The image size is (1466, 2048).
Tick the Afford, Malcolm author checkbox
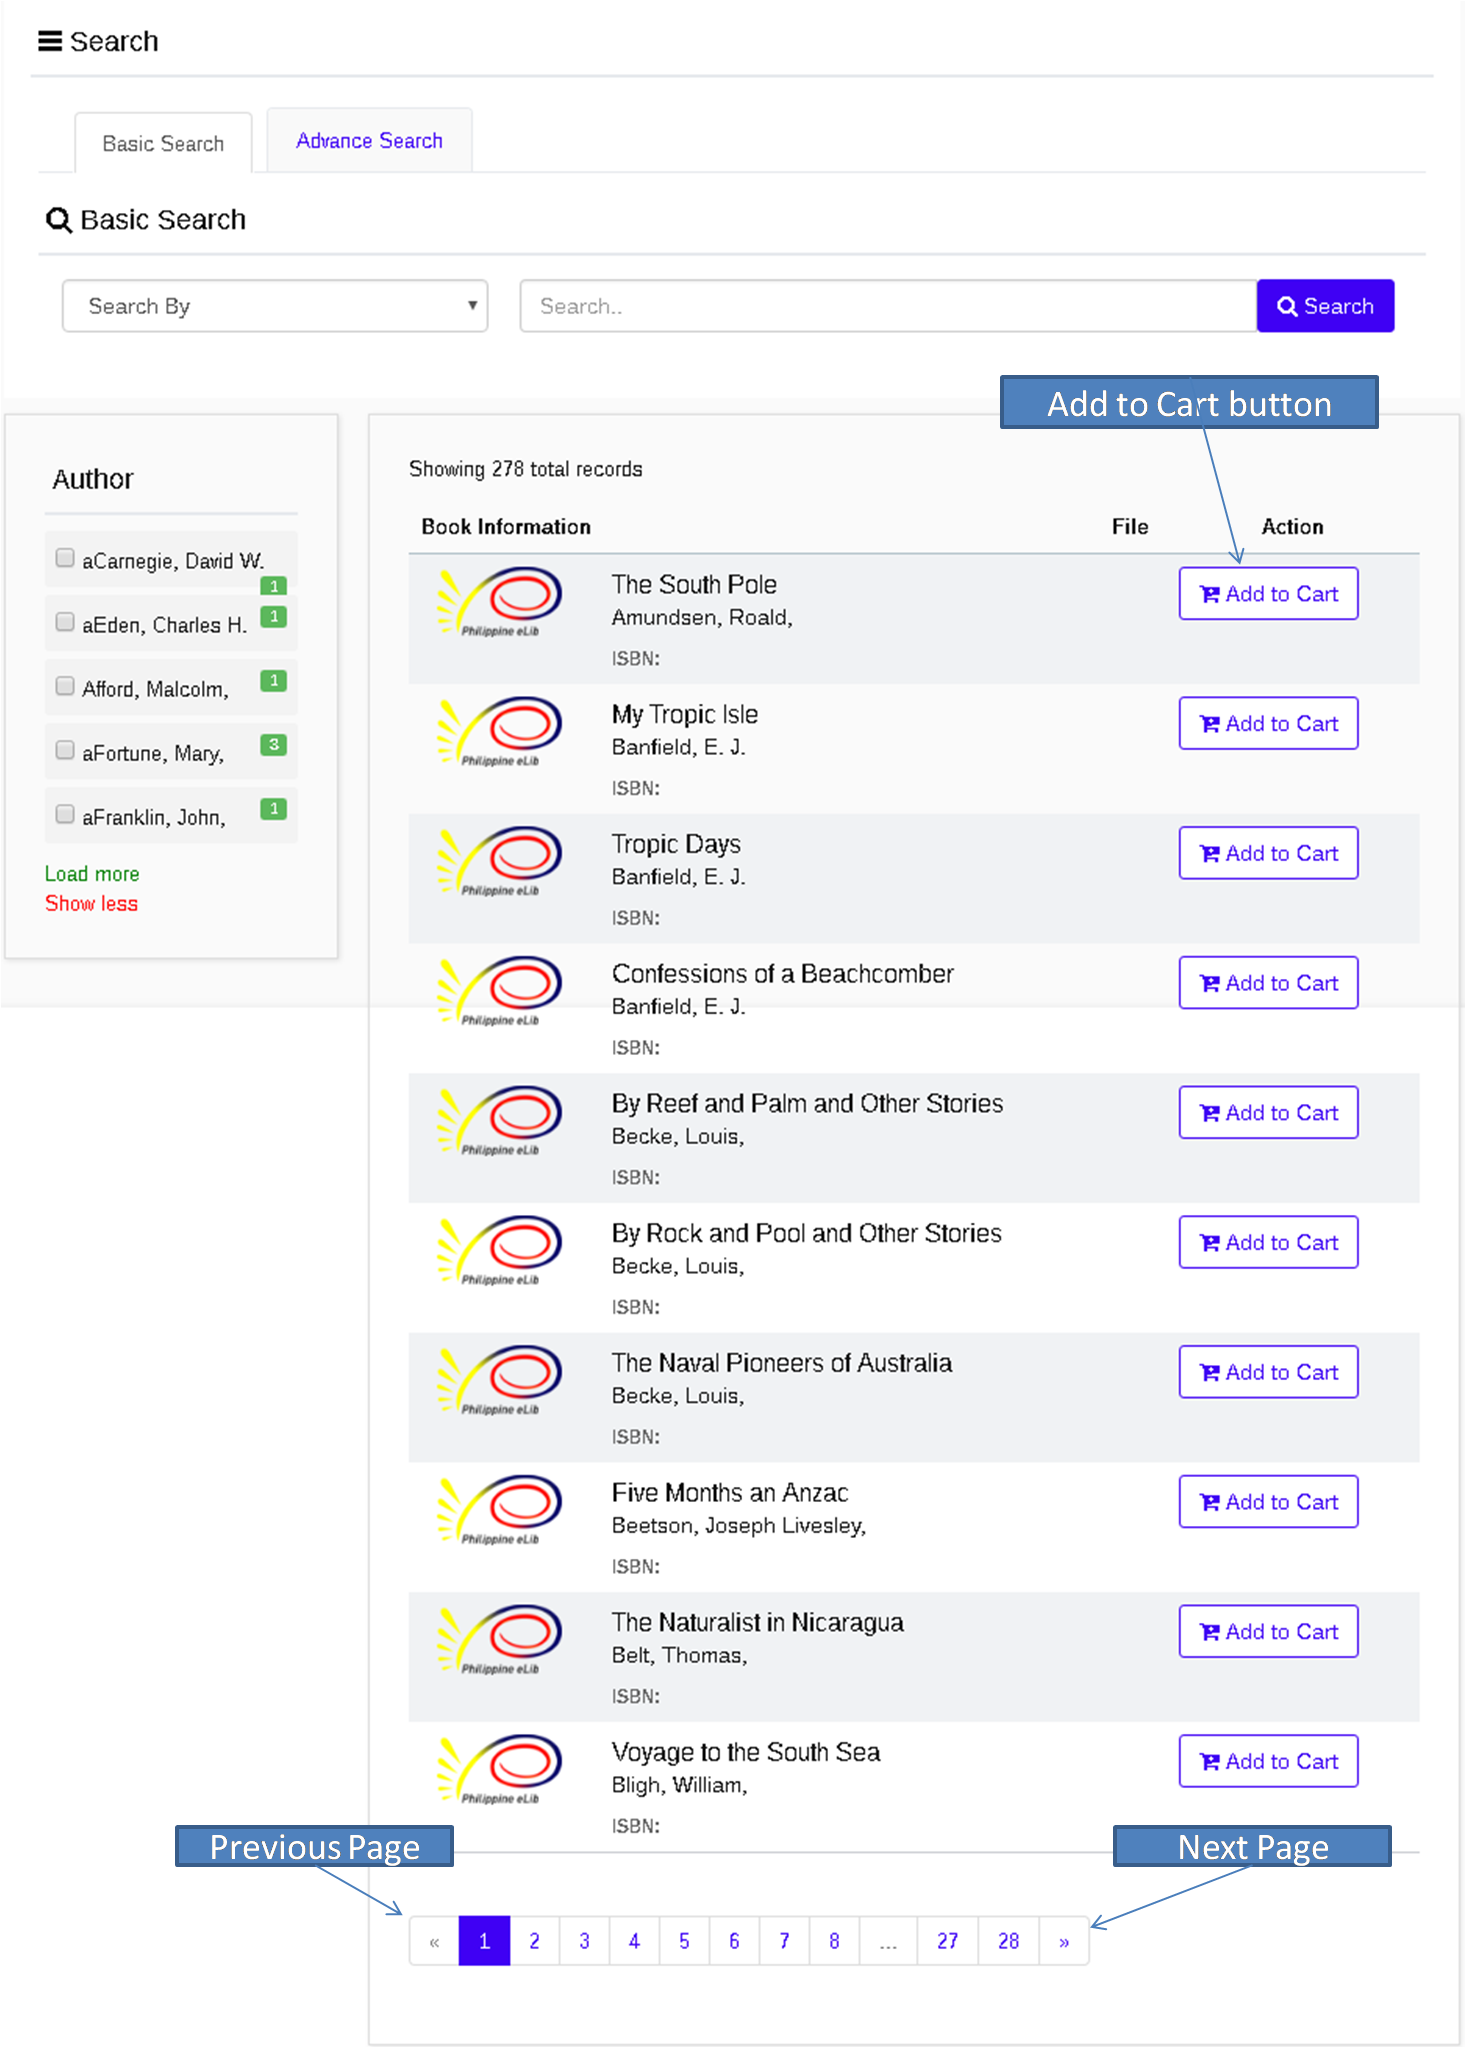click(65, 686)
